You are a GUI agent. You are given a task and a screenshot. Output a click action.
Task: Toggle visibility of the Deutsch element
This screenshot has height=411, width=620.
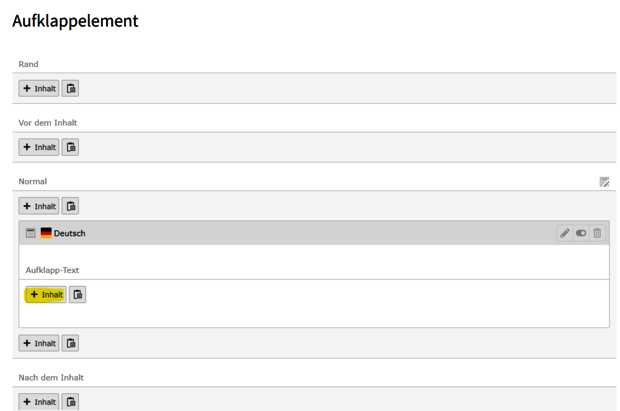coord(581,233)
